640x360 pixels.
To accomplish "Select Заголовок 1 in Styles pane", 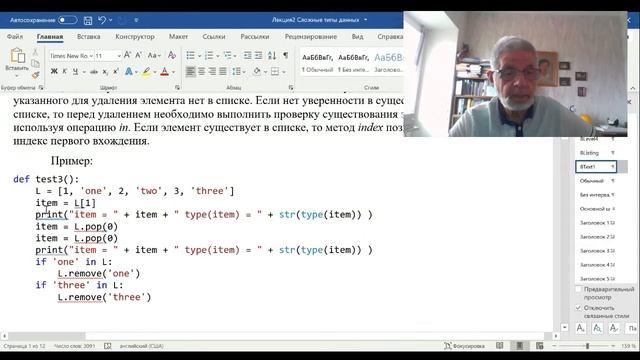I will tap(596, 223).
